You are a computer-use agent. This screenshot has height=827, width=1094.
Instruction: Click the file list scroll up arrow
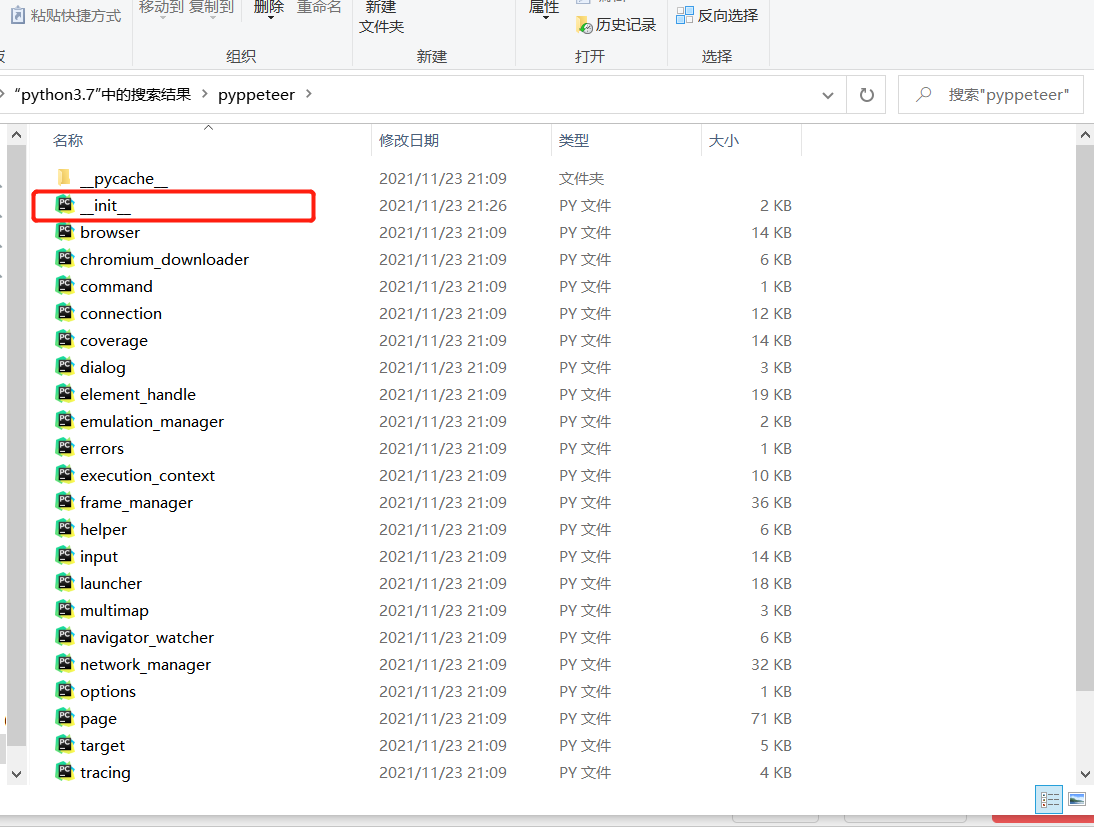1085,135
